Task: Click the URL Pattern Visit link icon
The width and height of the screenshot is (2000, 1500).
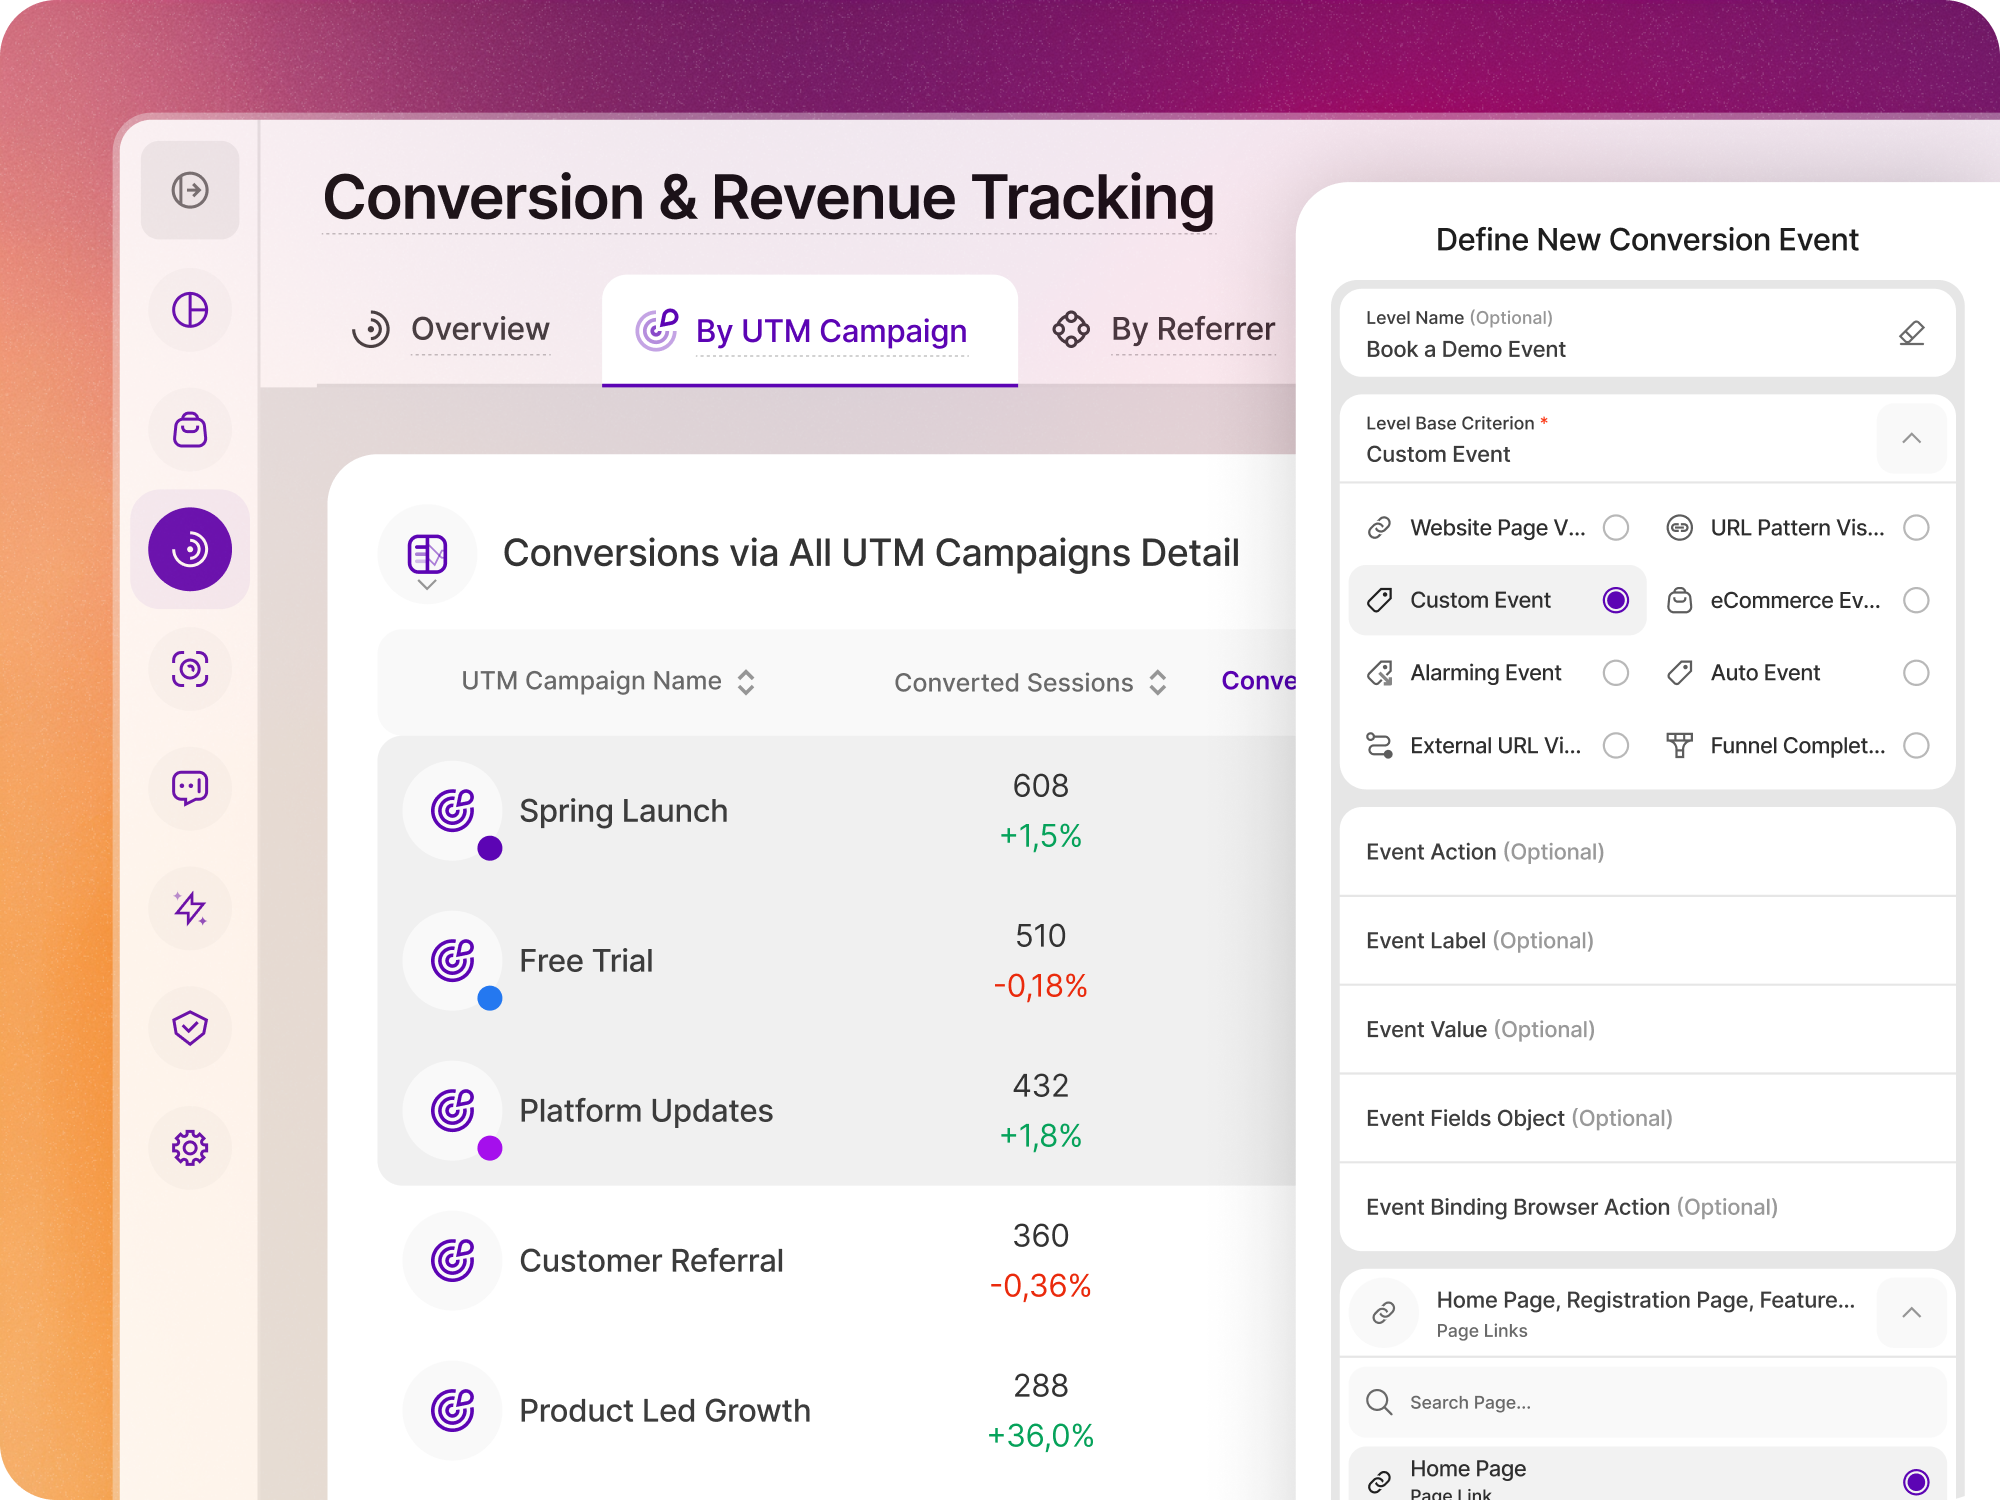Action: click(1680, 528)
